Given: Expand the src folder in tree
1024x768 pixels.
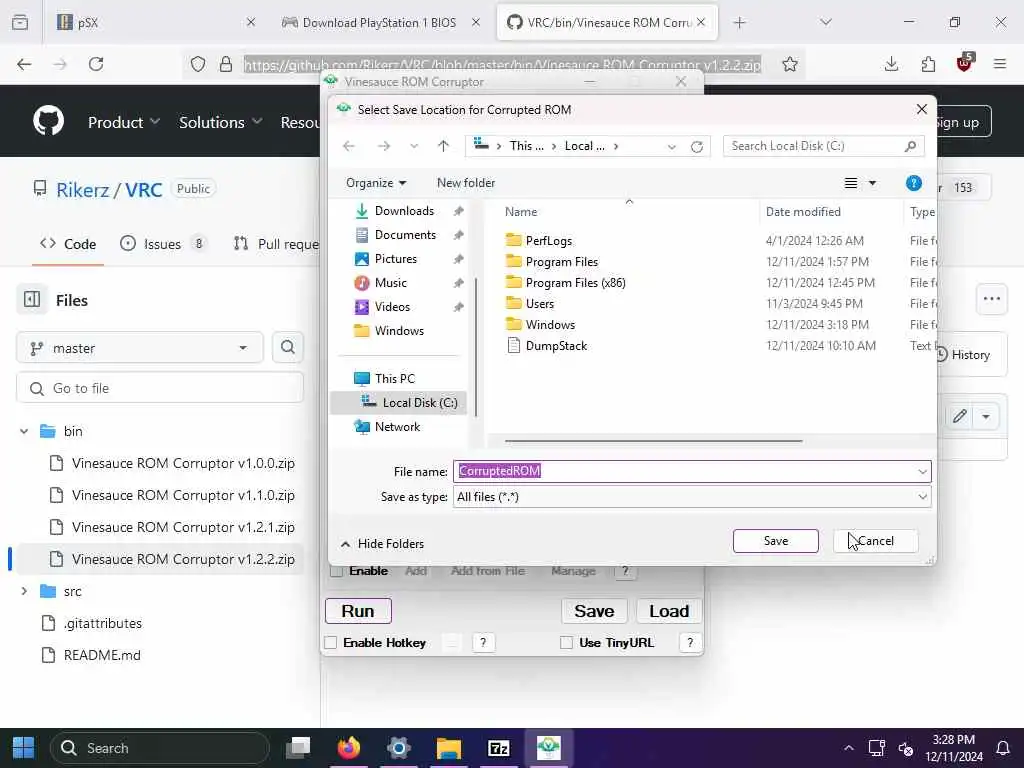Looking at the screenshot, I should [24, 591].
